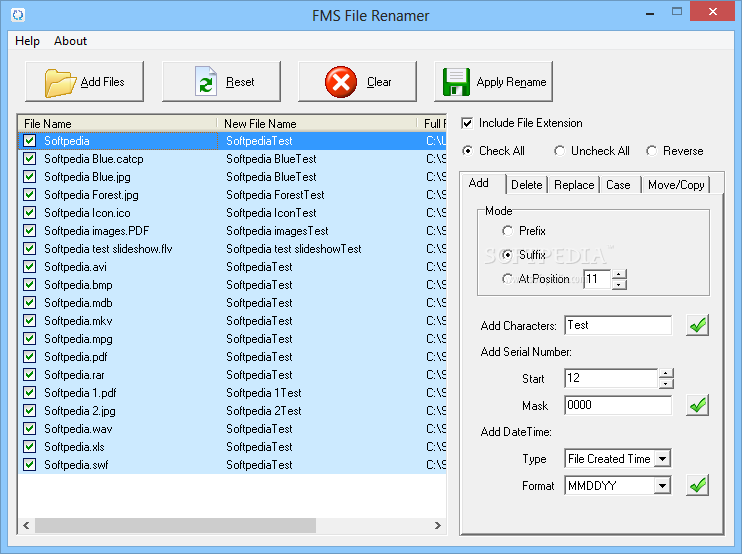Select the Softpedia 2.jpg file row
Image resolution: width=742 pixels, height=554 pixels.
[x=232, y=410]
